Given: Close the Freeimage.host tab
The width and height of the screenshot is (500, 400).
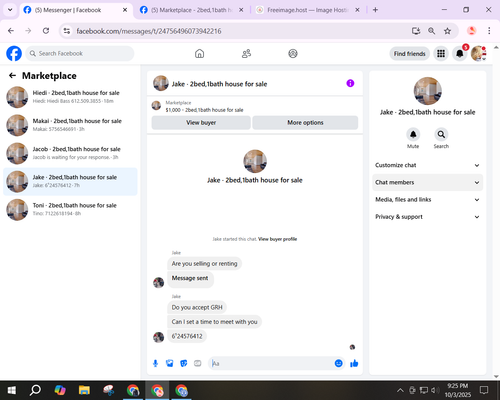Looking at the screenshot, I should pos(357,10).
